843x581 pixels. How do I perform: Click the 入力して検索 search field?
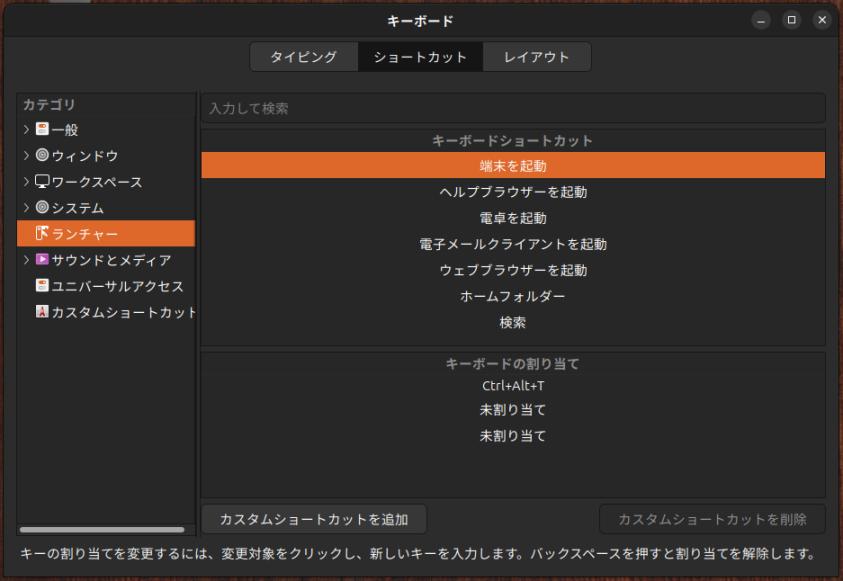click(513, 108)
